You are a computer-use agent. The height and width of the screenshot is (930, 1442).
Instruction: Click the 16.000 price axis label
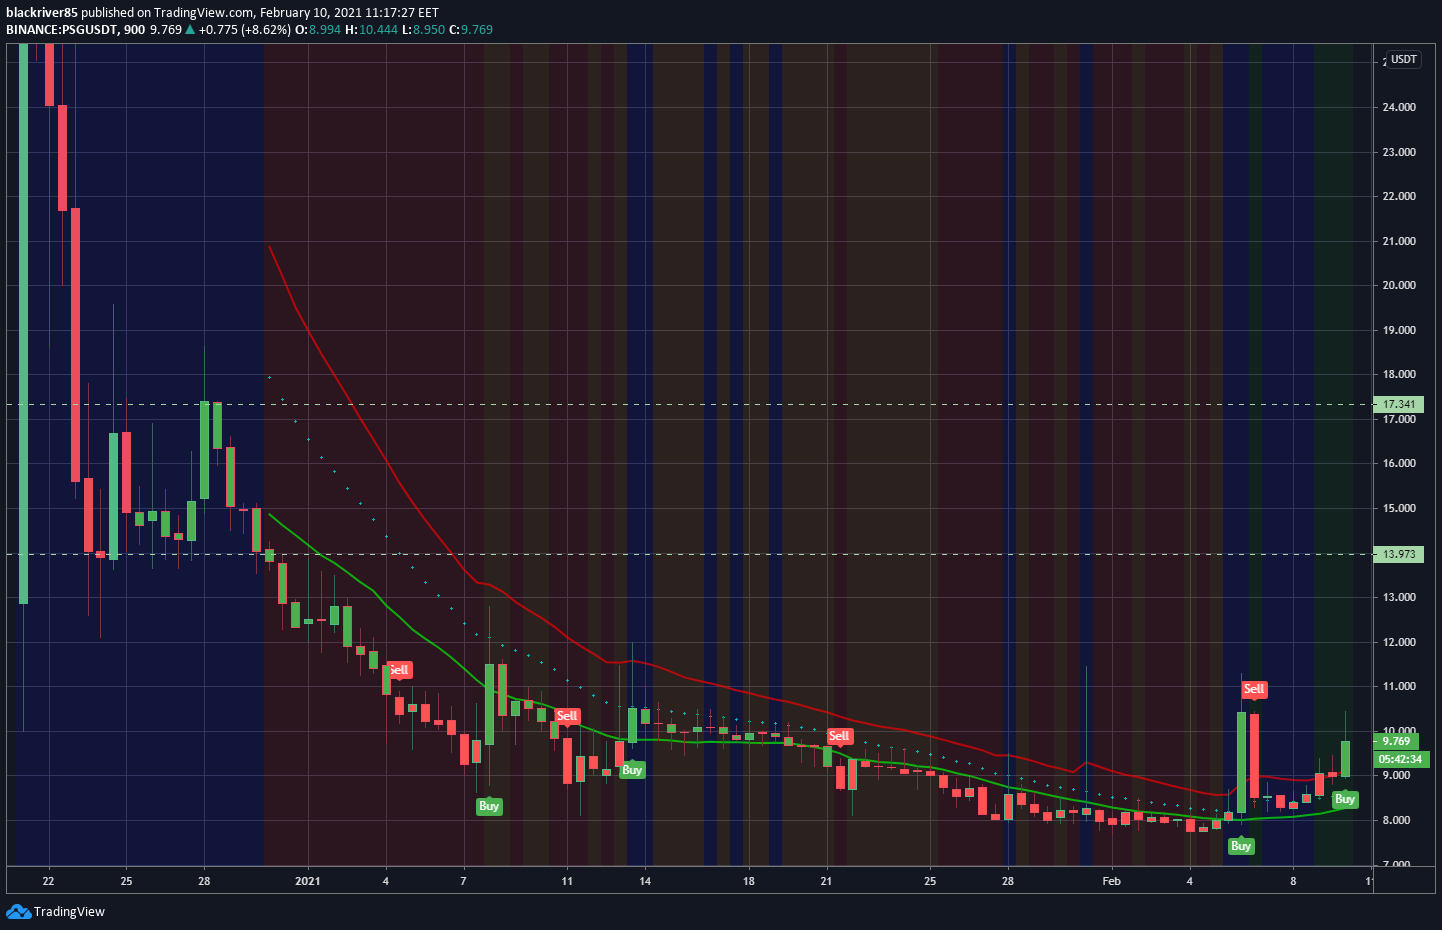click(x=1399, y=463)
